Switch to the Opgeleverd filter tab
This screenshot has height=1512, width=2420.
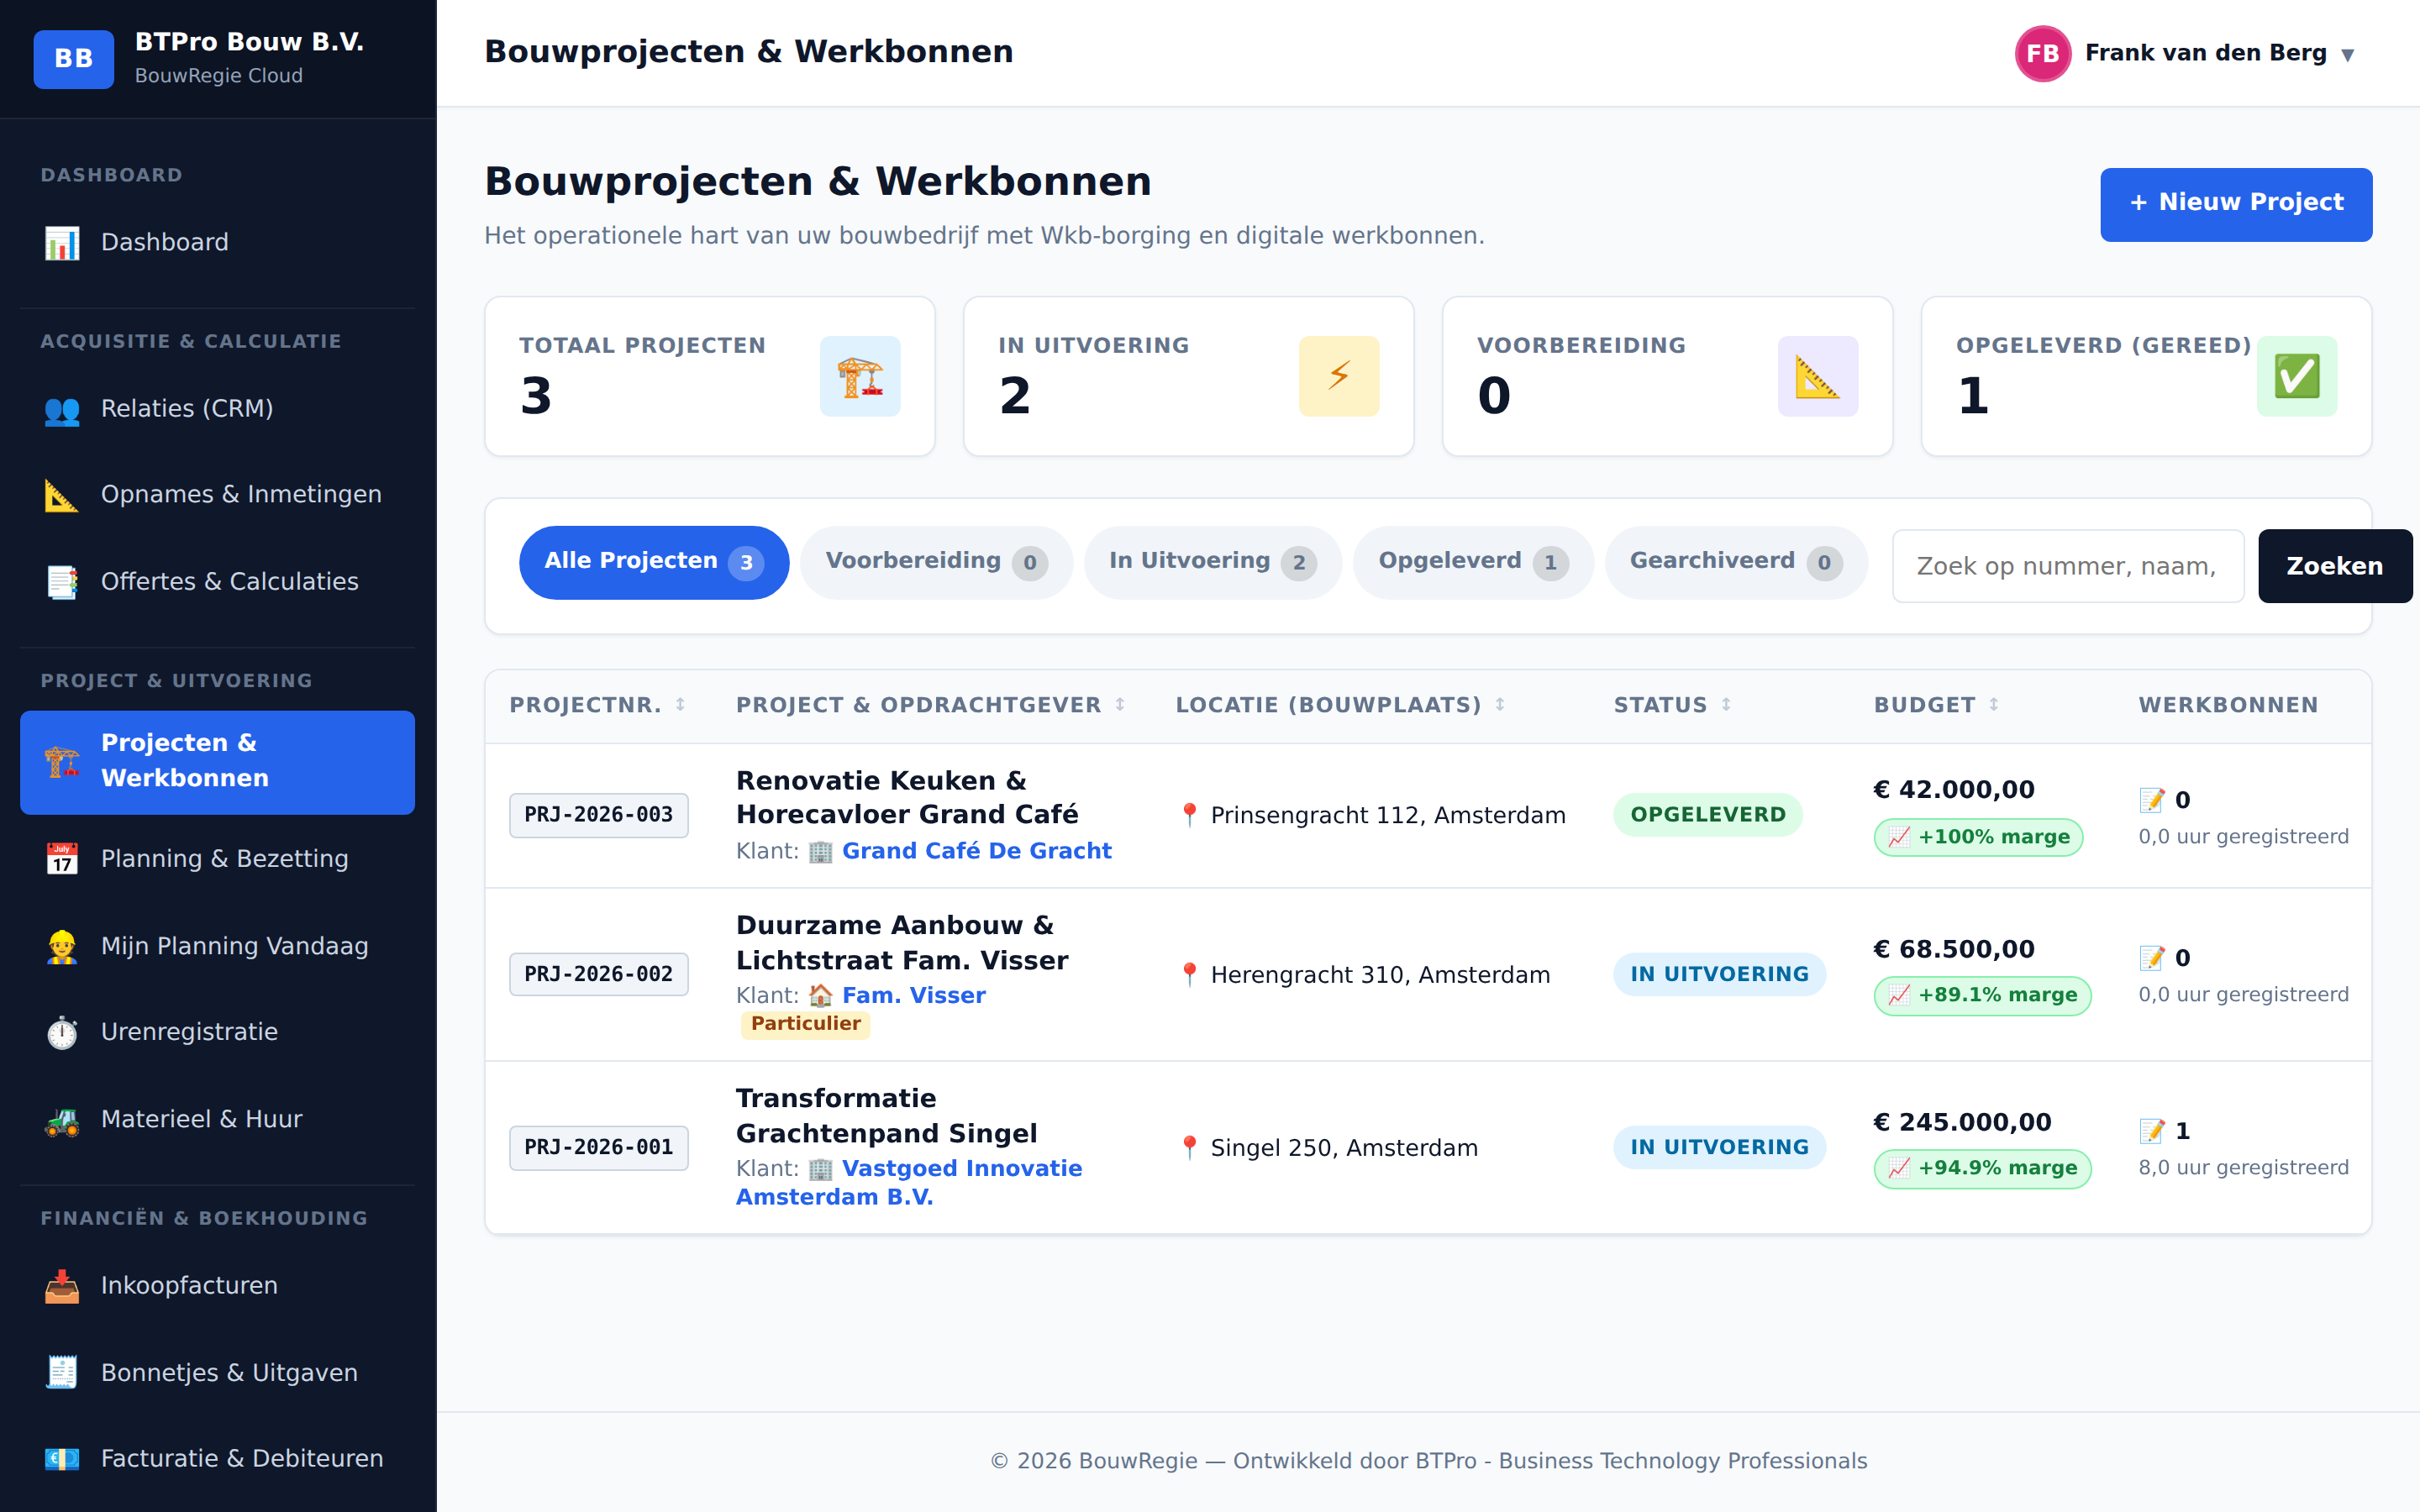pos(1473,562)
